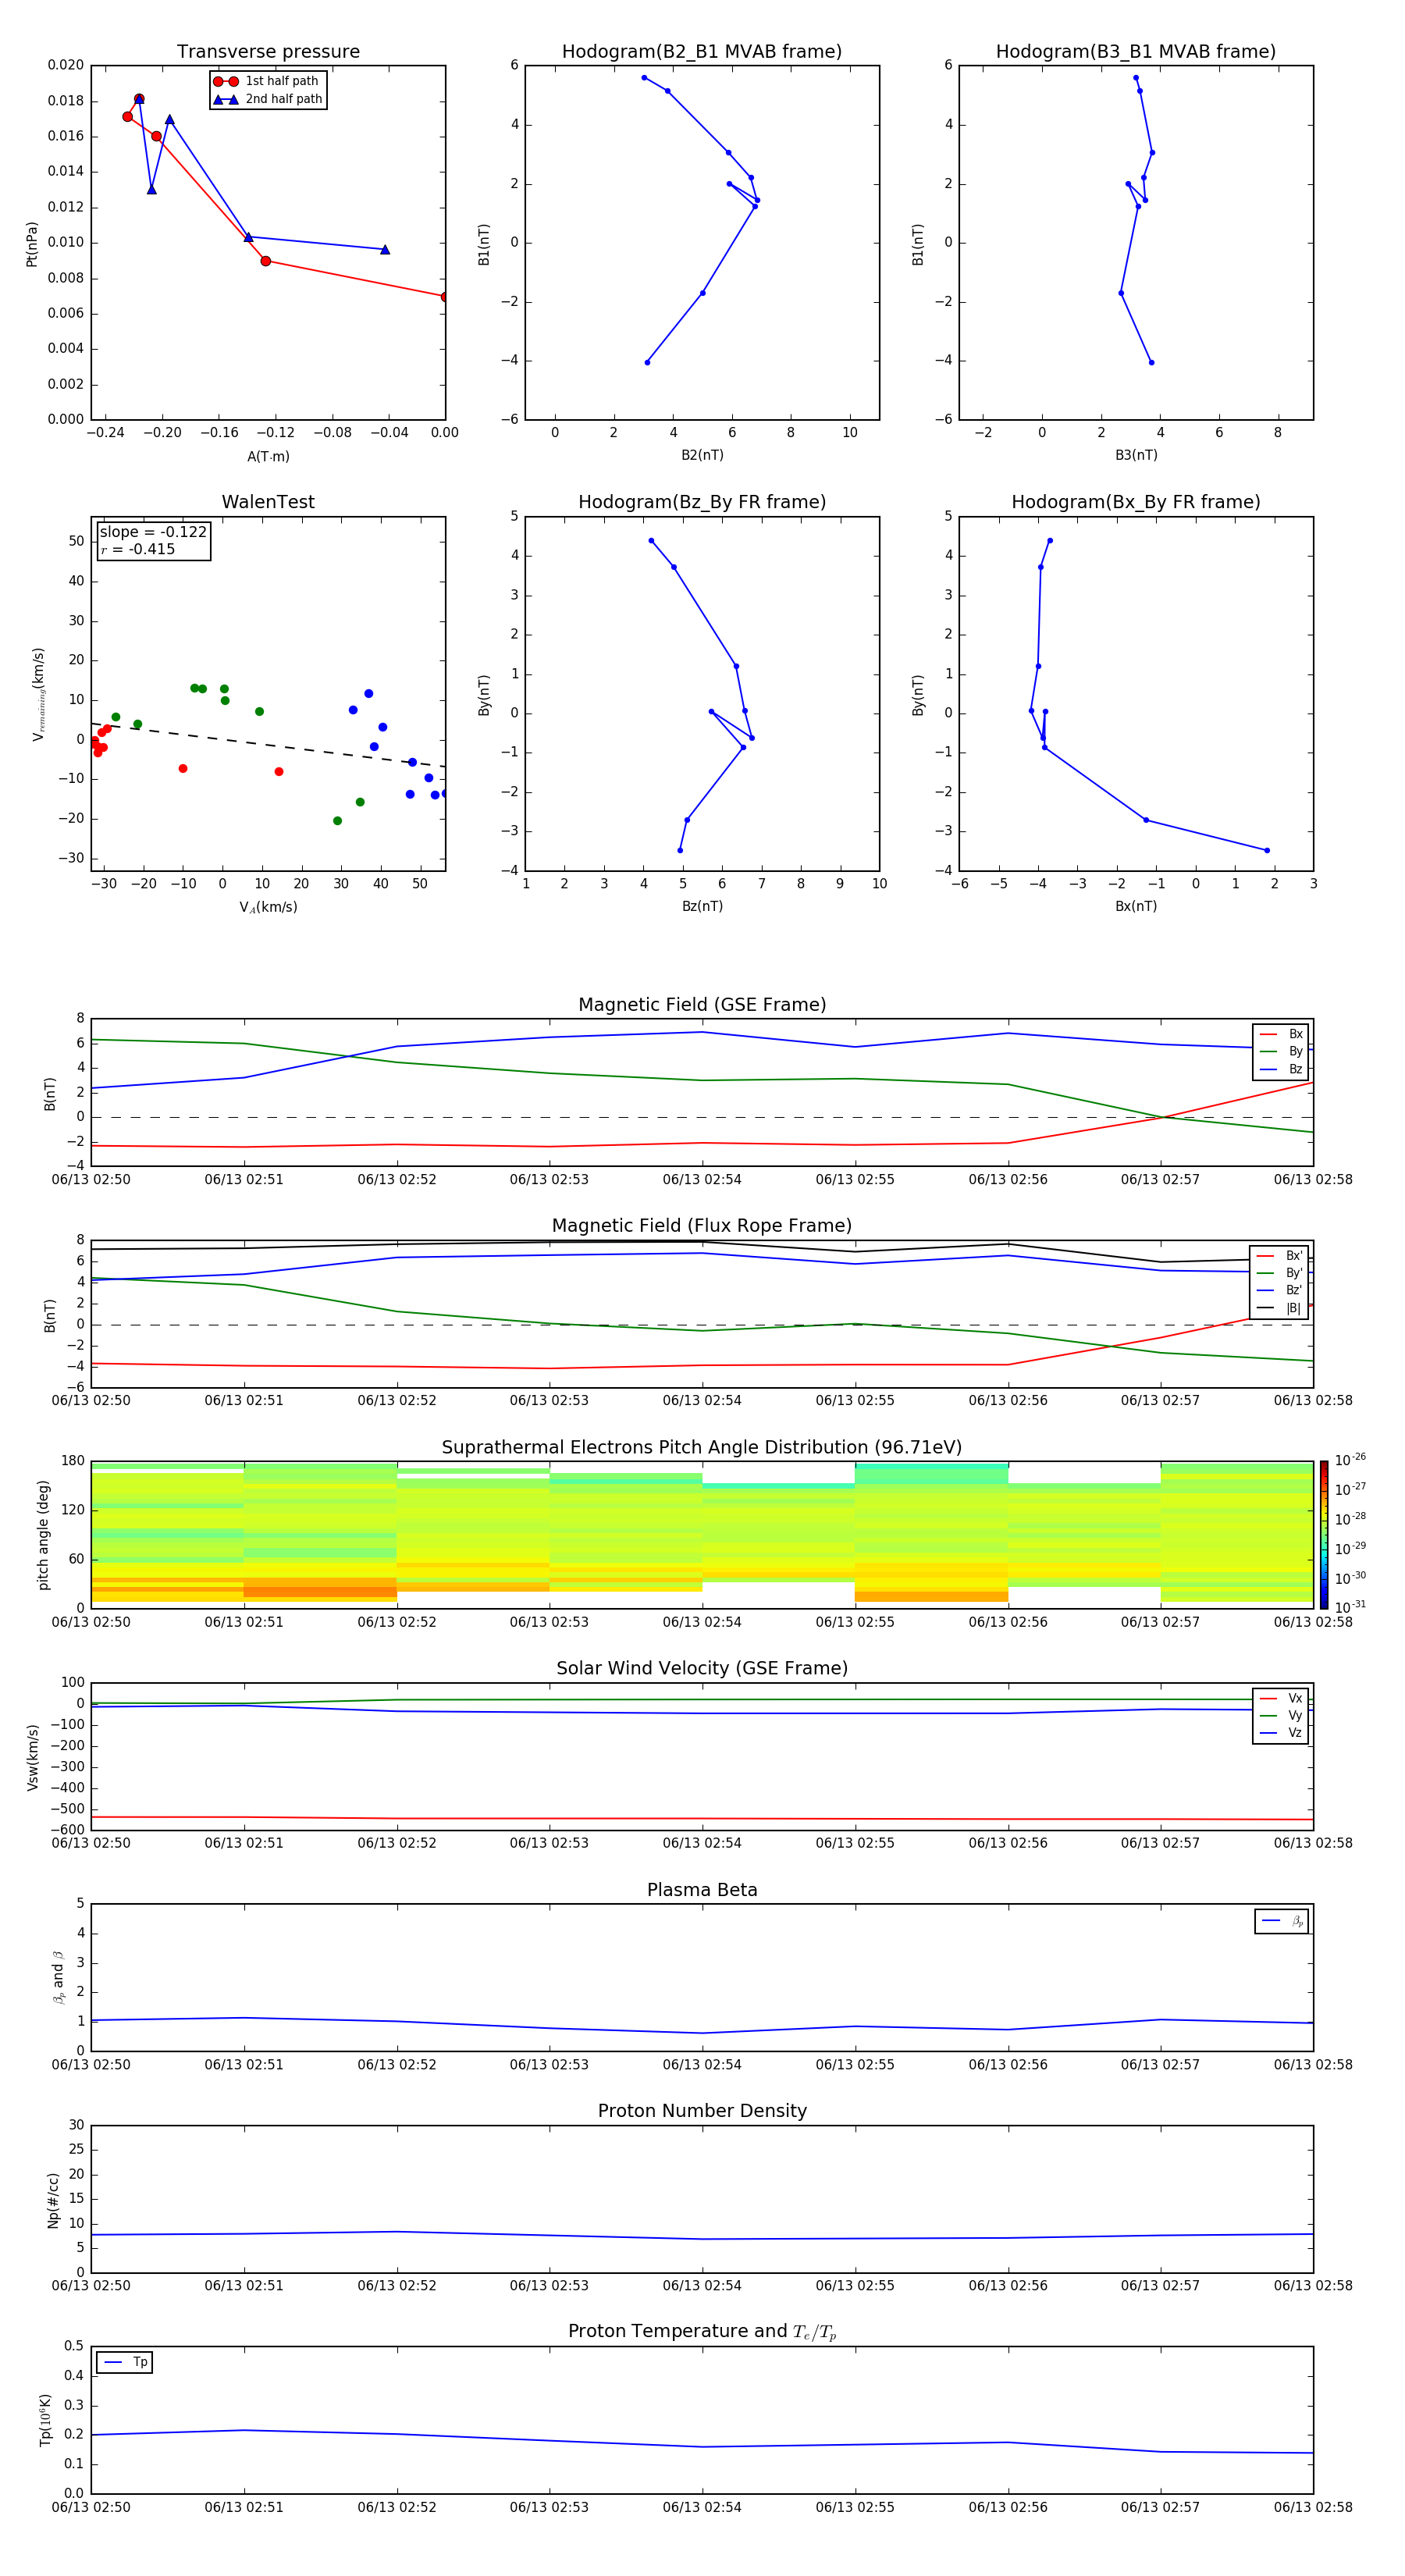Click the 'Tp' legend in temperature plot
The image size is (1405, 2576).
(125, 2362)
